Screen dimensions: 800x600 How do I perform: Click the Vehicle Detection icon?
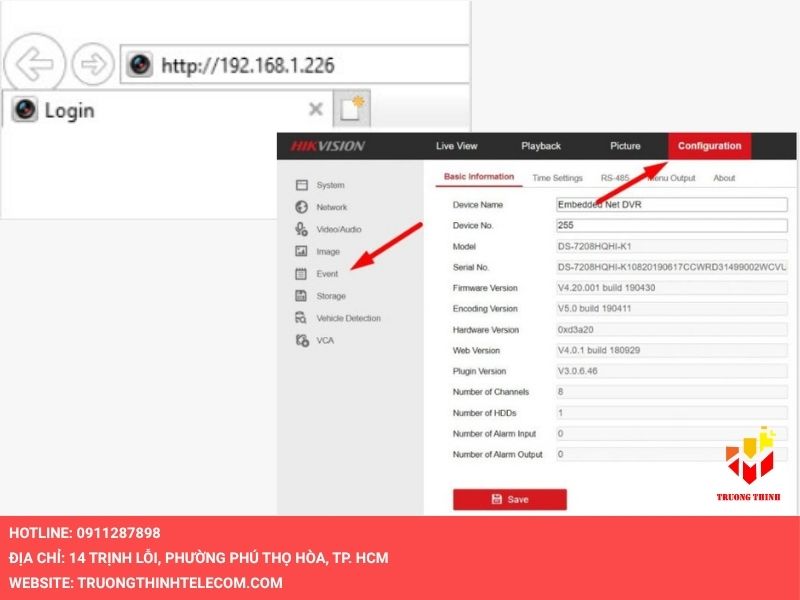click(302, 318)
